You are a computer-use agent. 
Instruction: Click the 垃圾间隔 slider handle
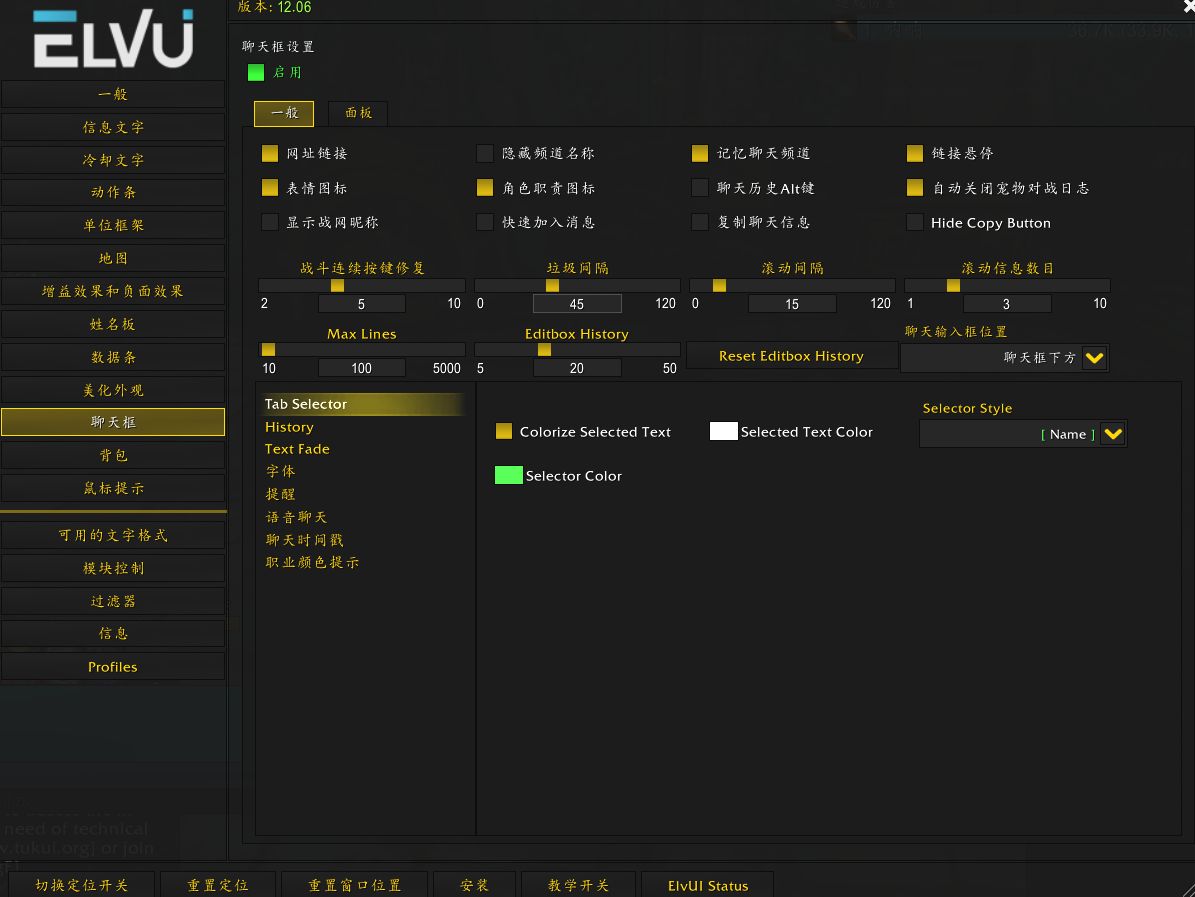point(552,286)
